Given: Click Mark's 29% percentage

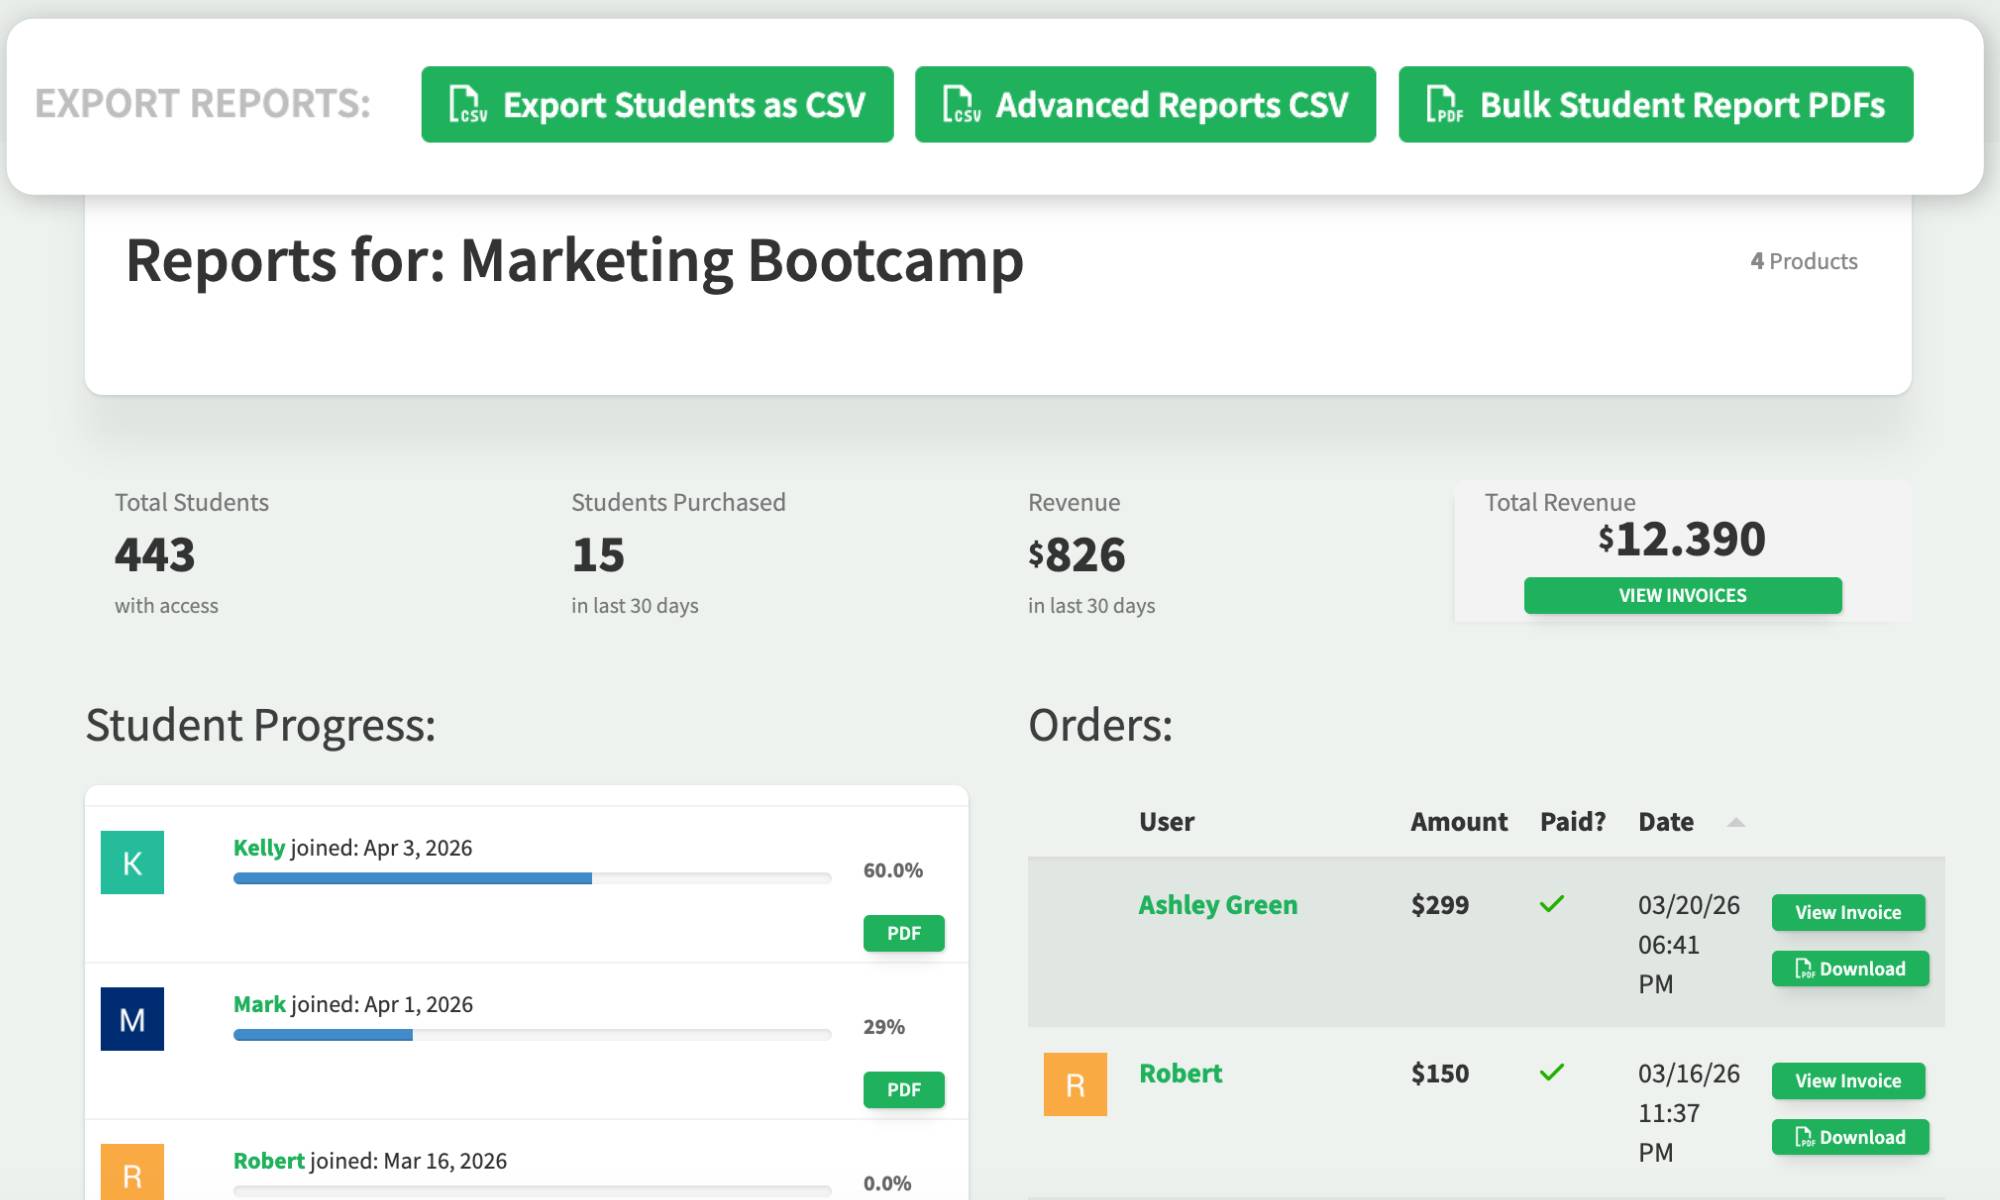Looking at the screenshot, I should (x=884, y=1027).
